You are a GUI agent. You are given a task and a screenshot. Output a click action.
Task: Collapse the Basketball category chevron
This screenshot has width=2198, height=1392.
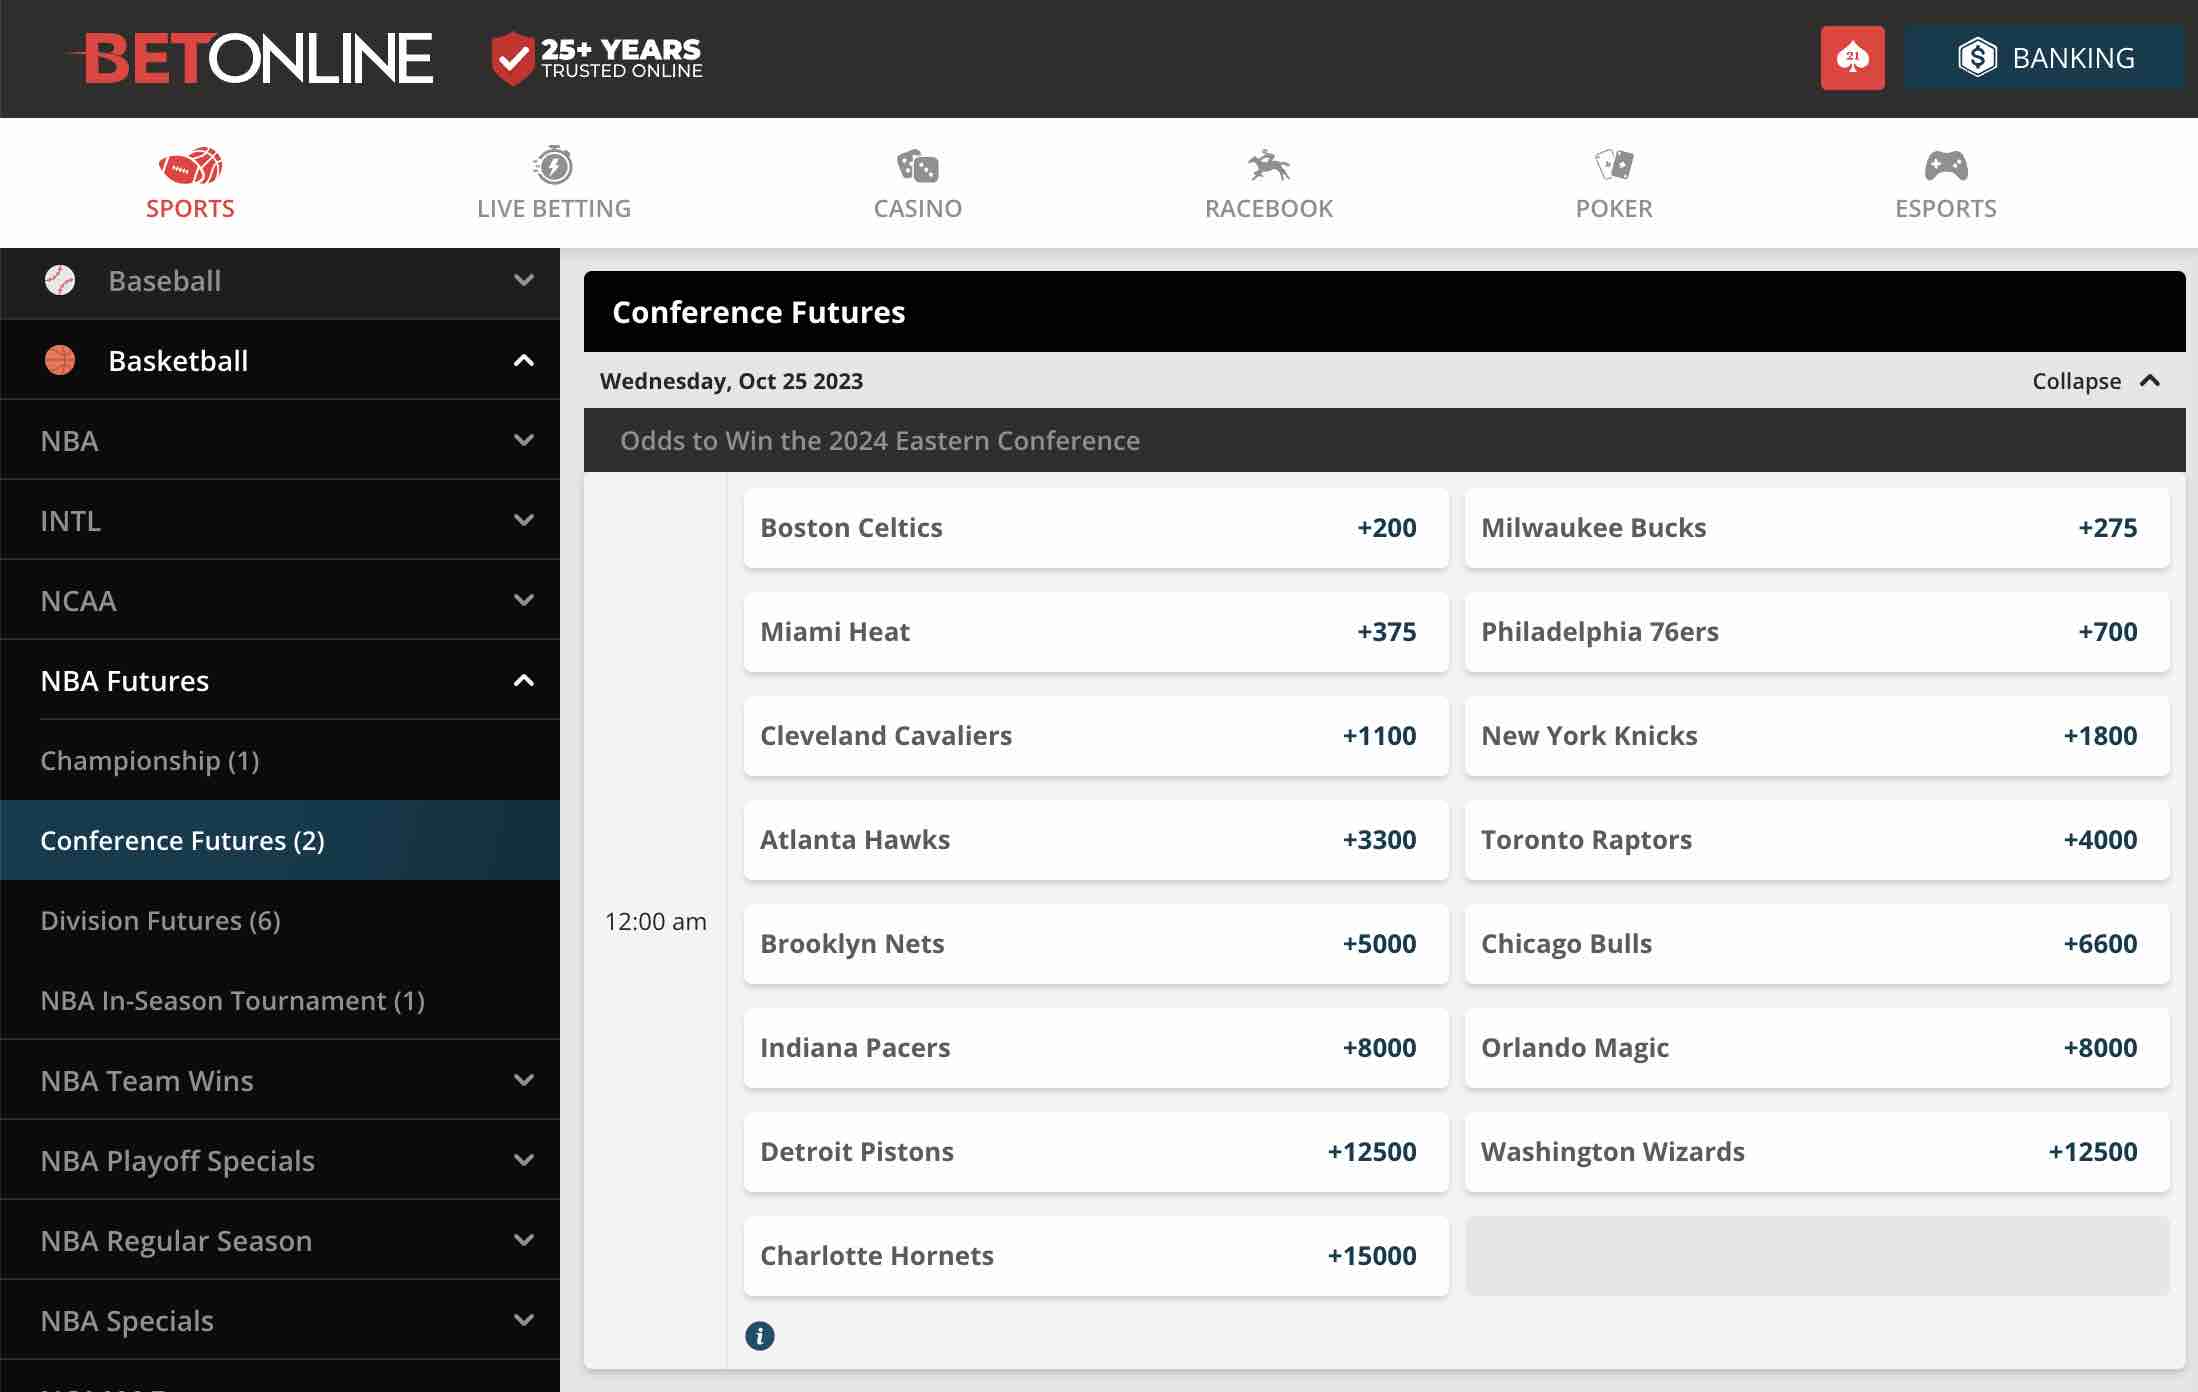[523, 361]
